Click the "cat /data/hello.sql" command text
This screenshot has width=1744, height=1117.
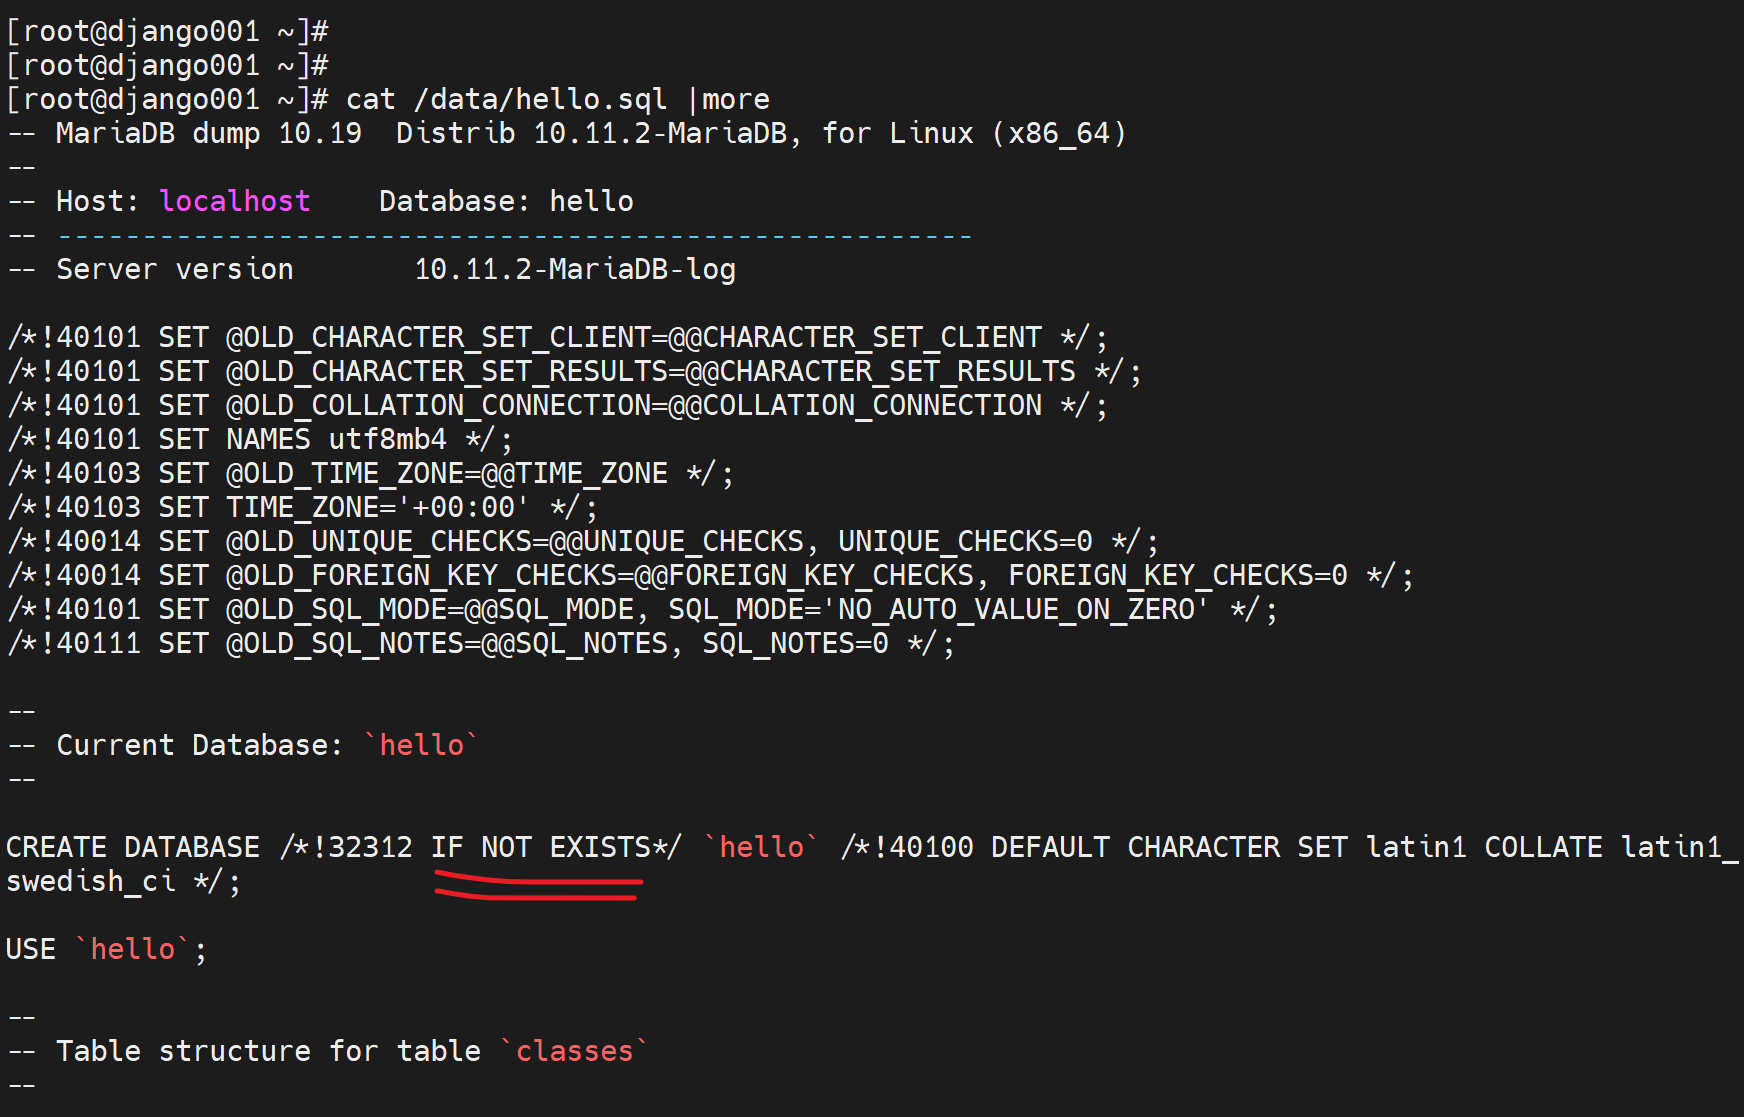[x=505, y=99]
